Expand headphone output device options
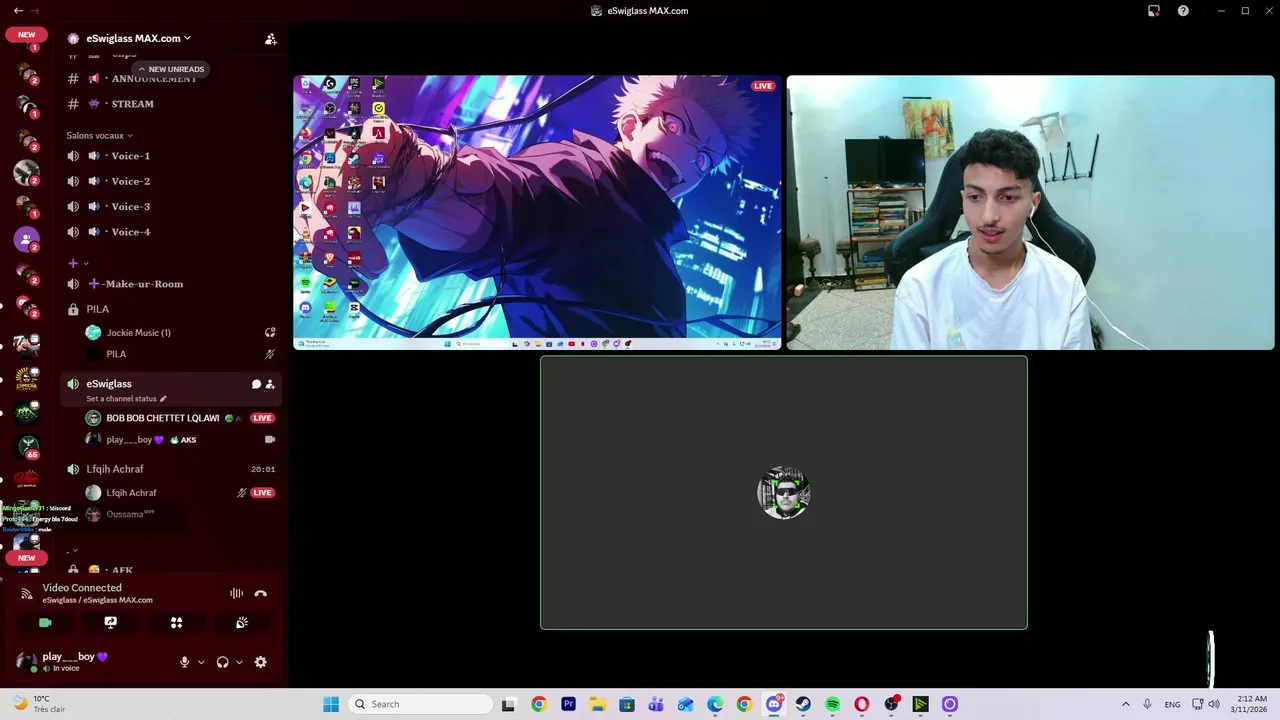 [239, 662]
